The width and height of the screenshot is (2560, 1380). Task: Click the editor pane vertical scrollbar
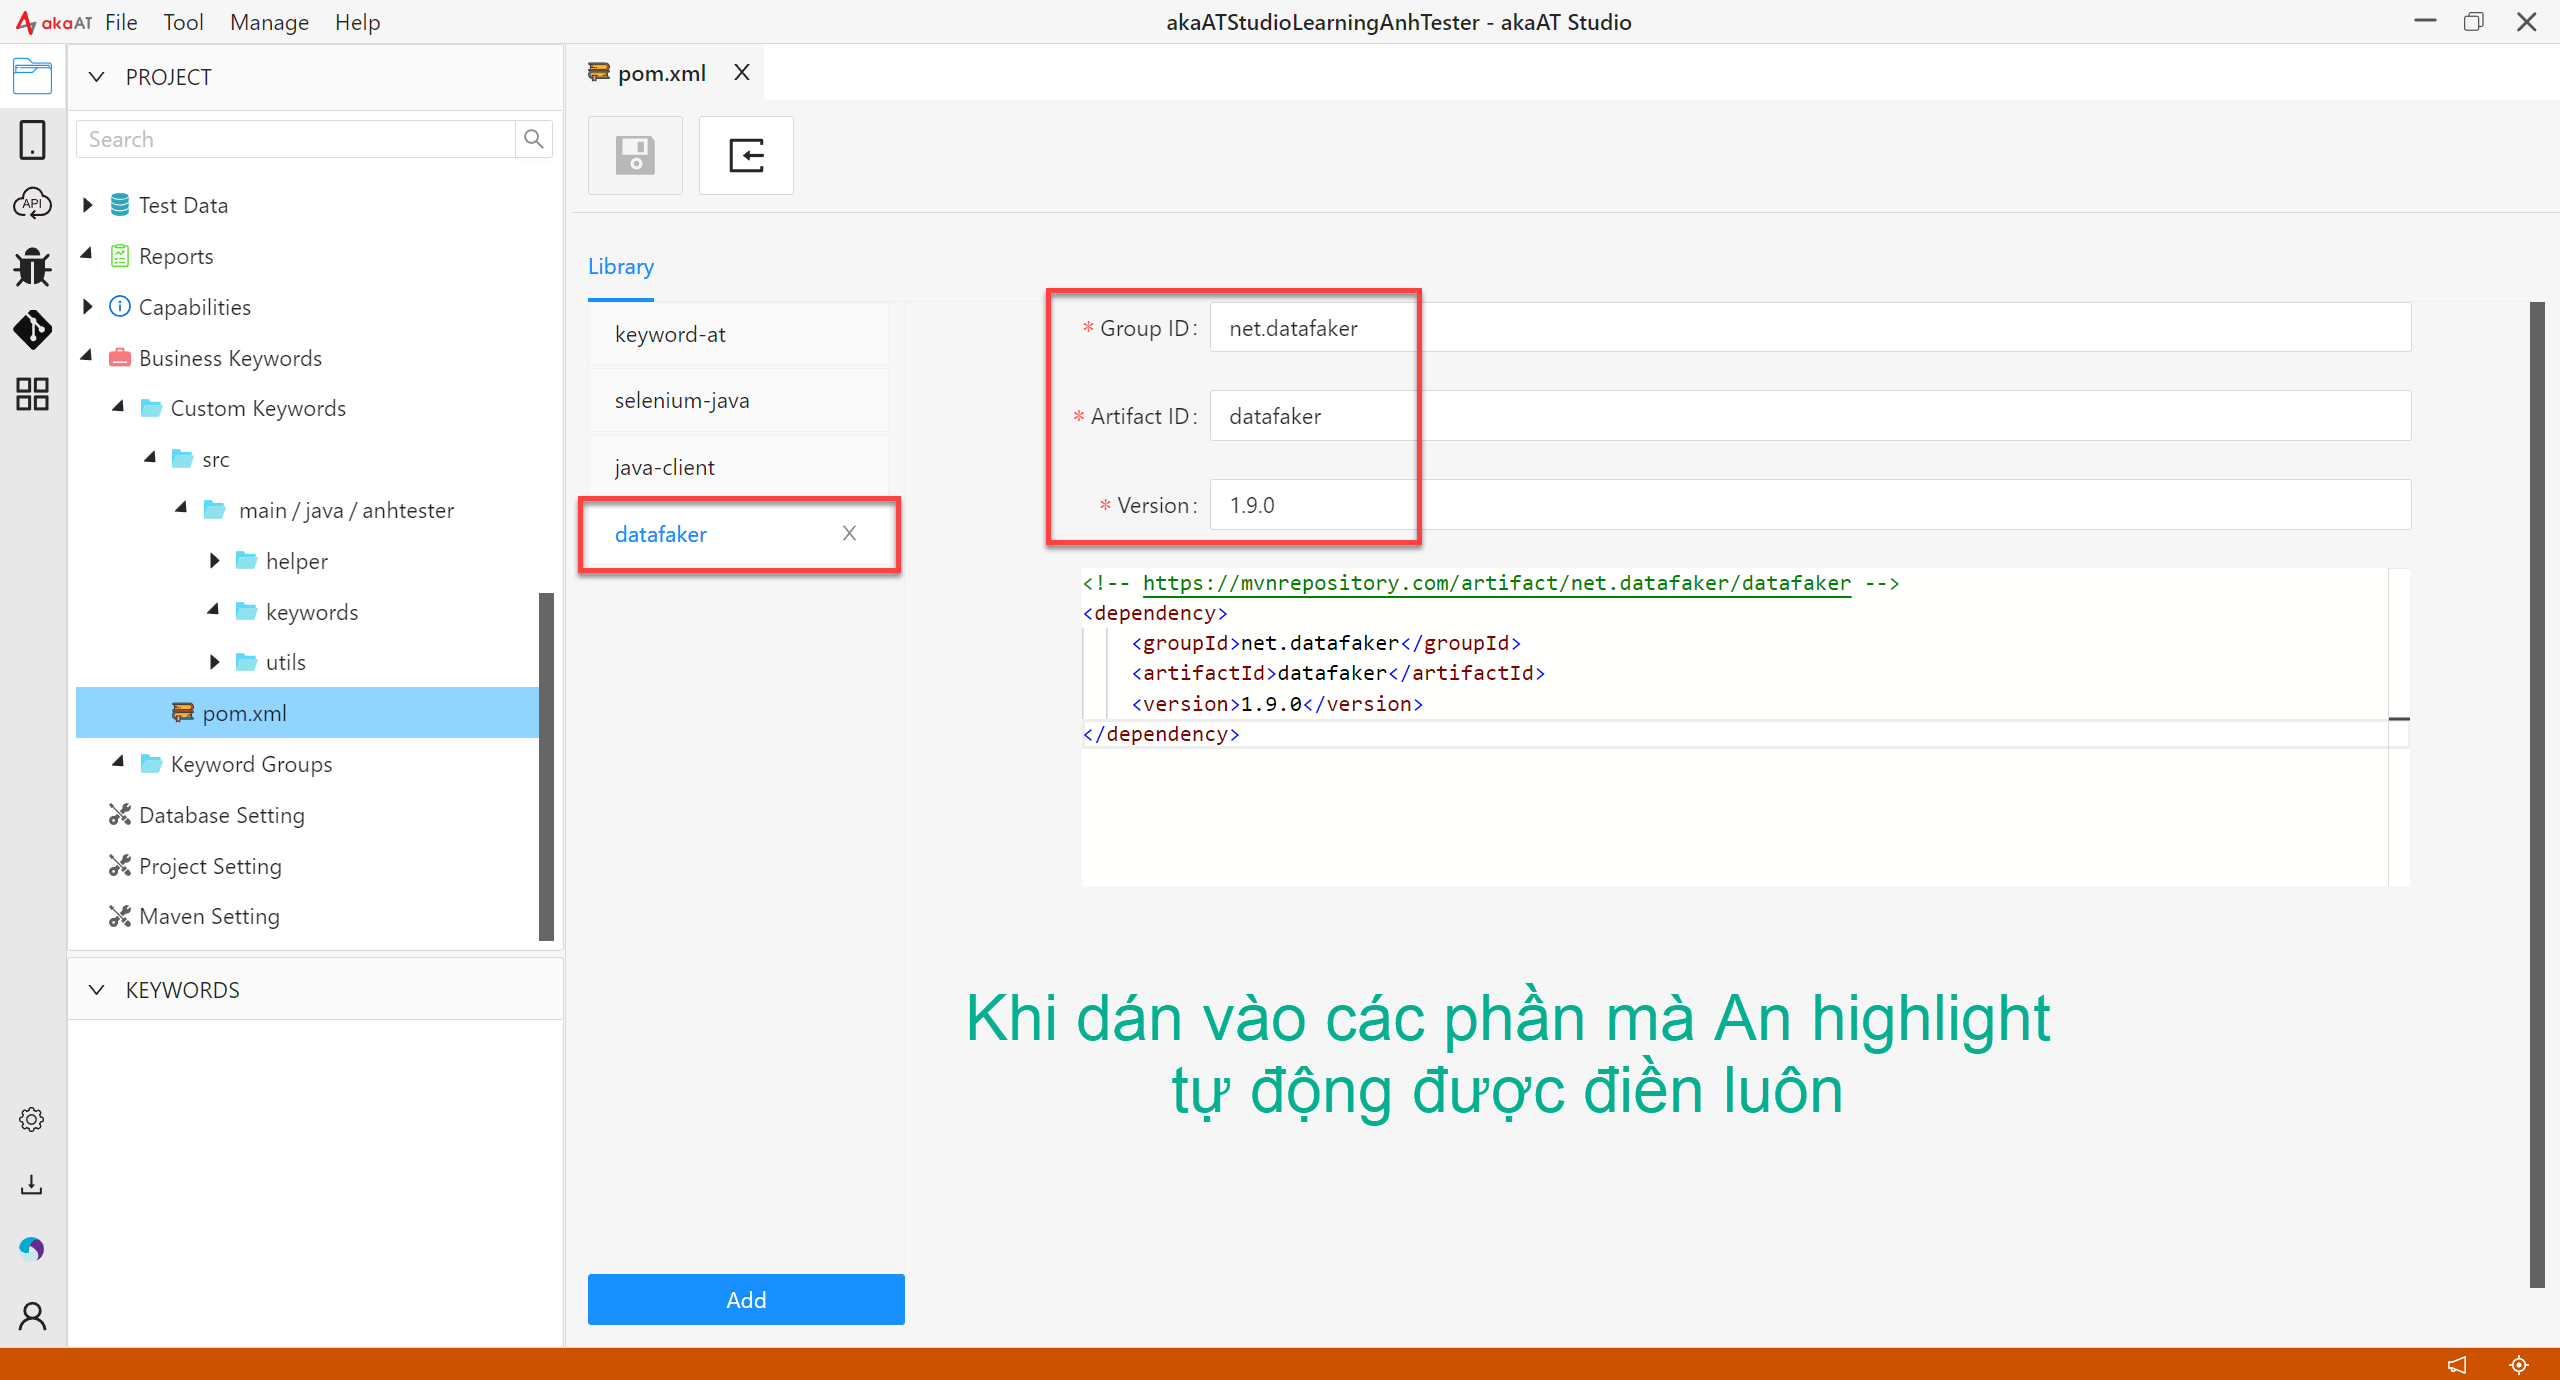coord(2537,795)
